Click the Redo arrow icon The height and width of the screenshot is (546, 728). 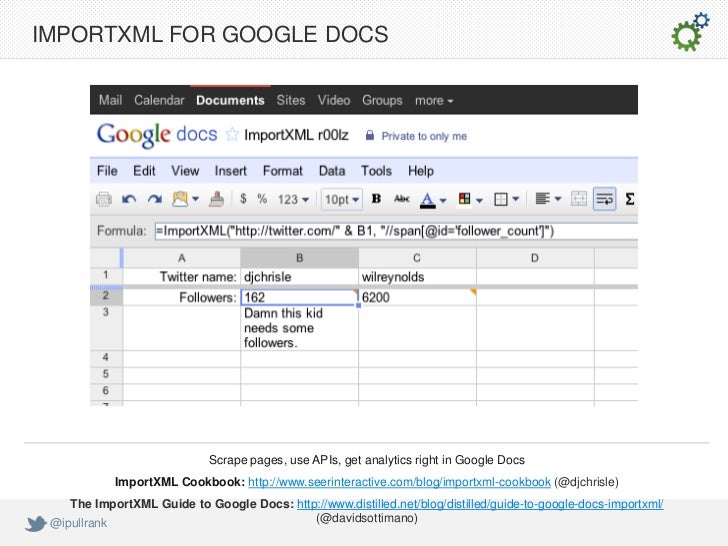coord(155,199)
